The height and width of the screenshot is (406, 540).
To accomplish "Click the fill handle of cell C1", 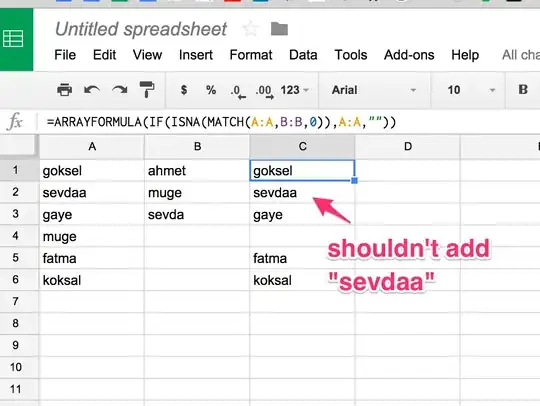I will pos(354,180).
